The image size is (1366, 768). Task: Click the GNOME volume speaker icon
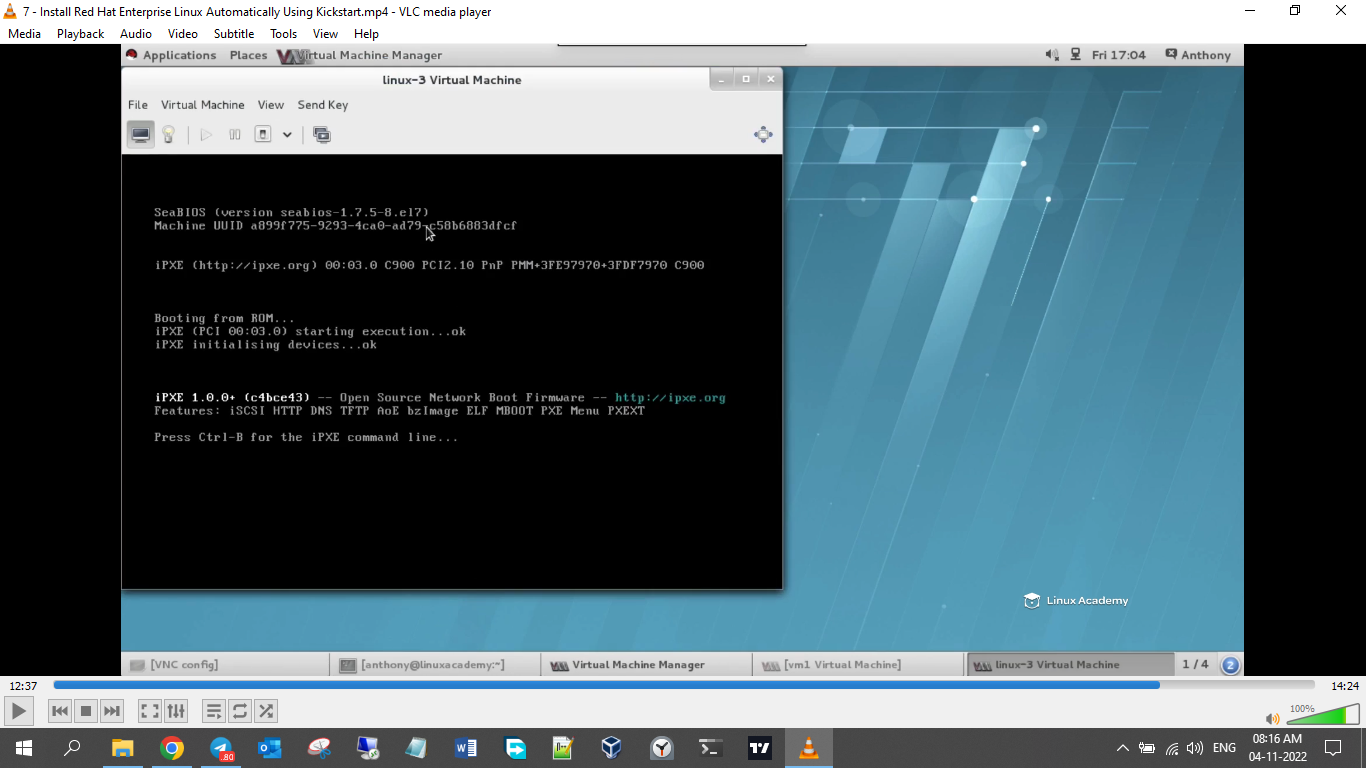coord(1052,55)
